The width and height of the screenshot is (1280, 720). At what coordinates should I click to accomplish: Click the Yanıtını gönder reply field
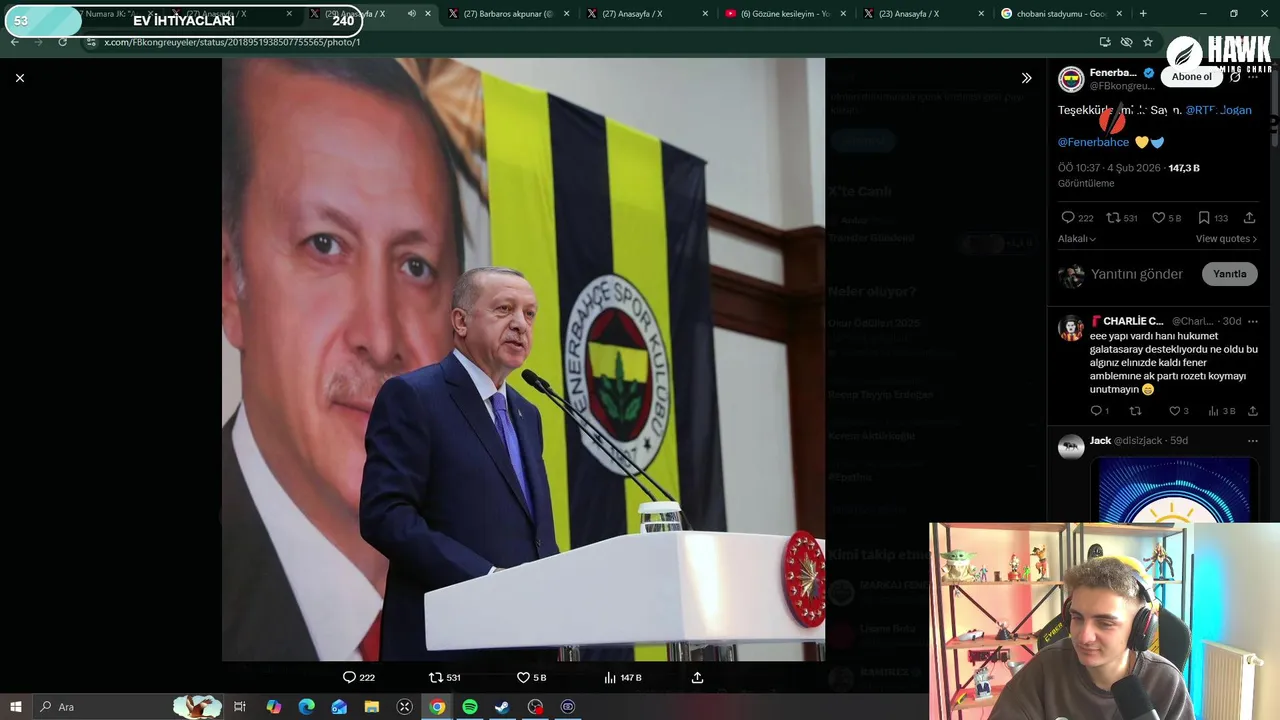[x=1137, y=274]
